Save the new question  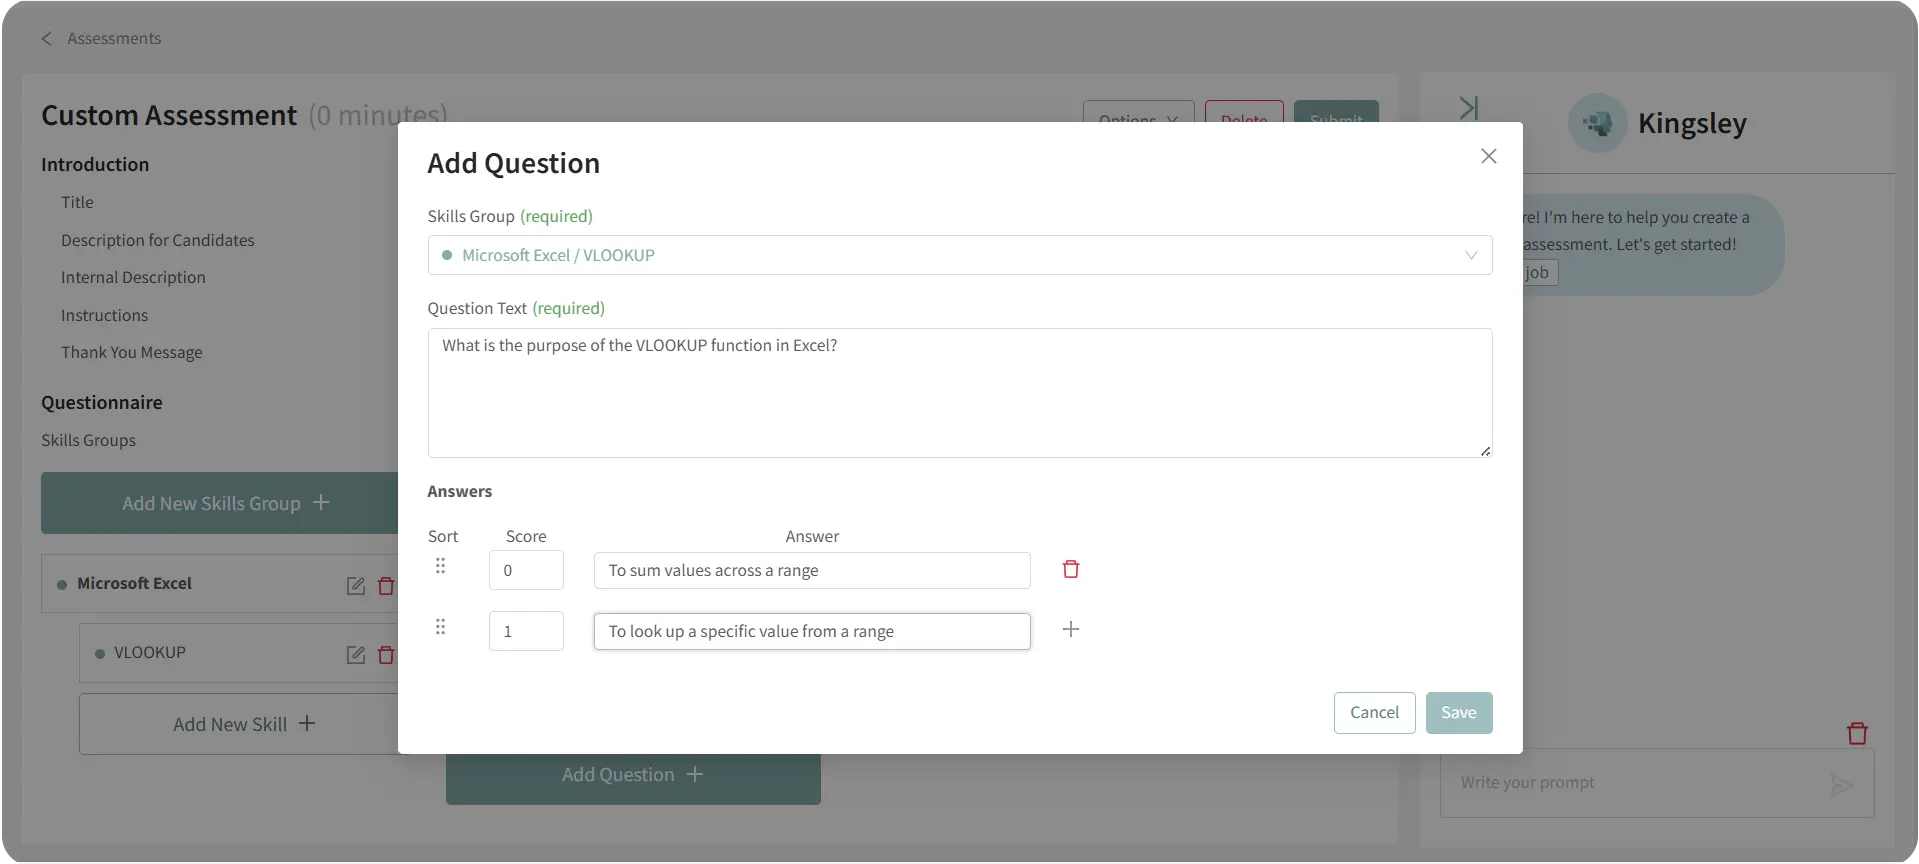(1458, 713)
